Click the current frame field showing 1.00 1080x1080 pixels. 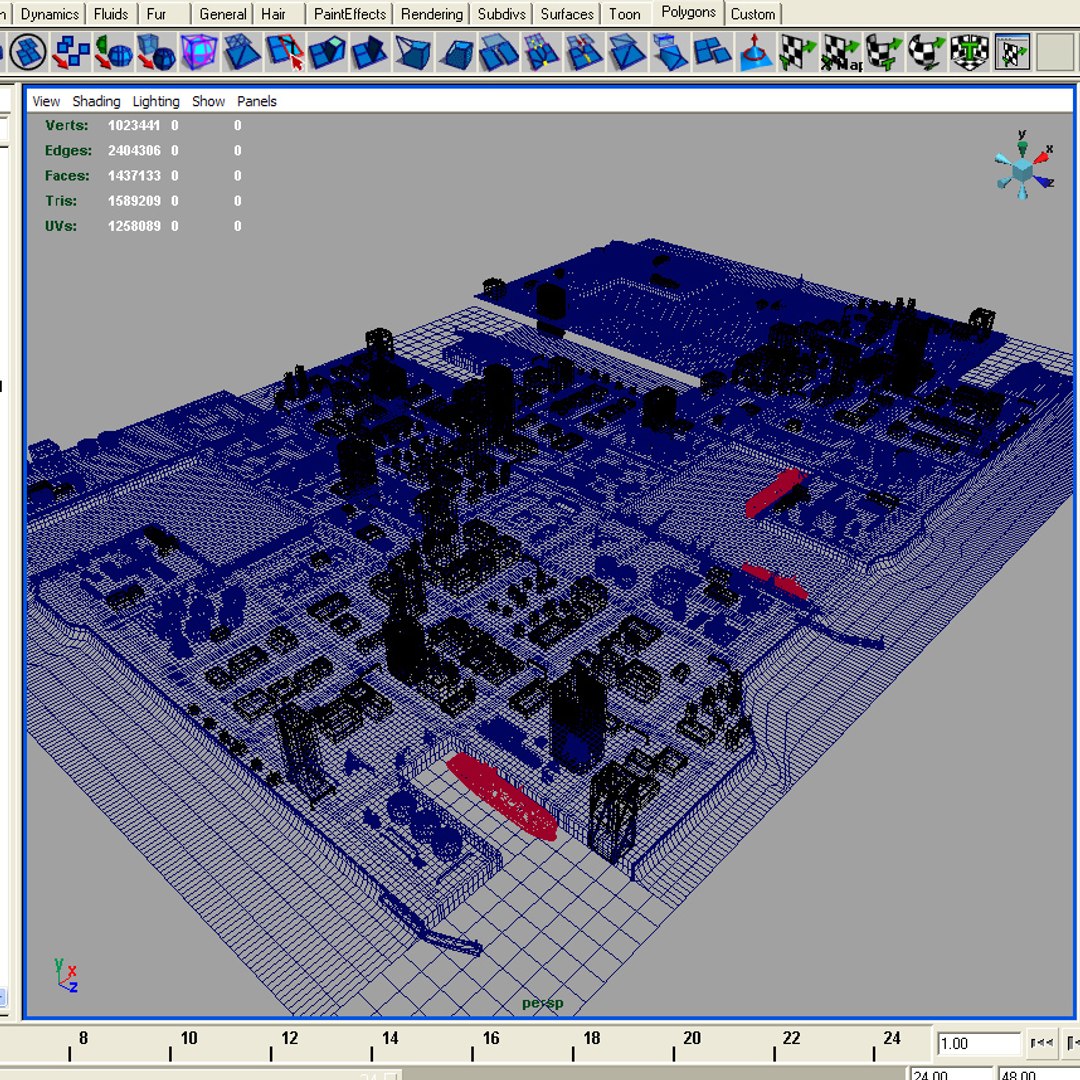click(x=979, y=1043)
